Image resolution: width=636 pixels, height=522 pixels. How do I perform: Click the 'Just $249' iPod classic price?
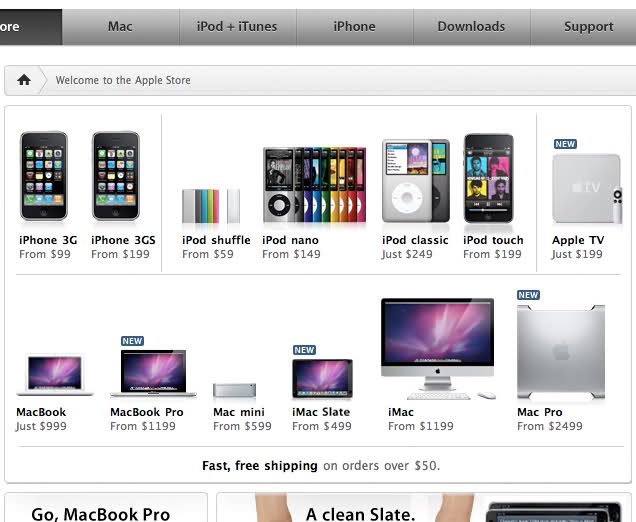(x=407, y=254)
